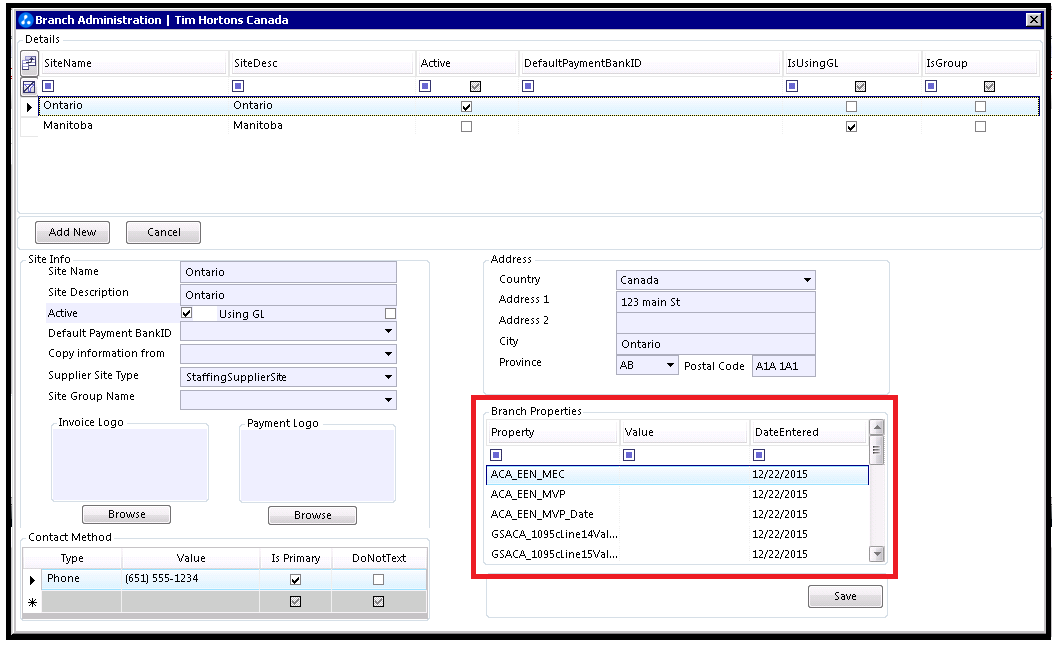The width and height of the screenshot is (1057, 645).
Task: Check IsGroup for the Ontario row
Action: coord(980,106)
